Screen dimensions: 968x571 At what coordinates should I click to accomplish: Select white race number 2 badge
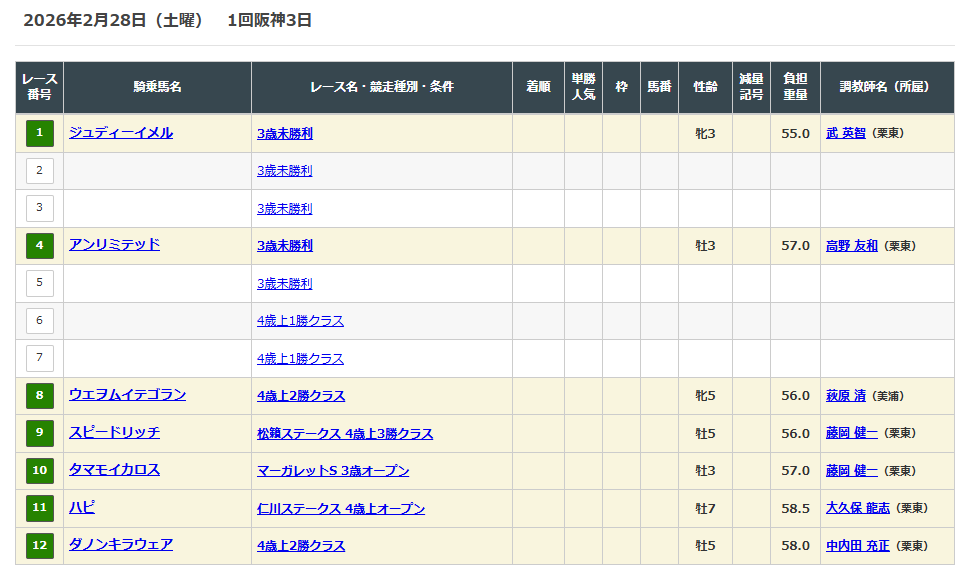(x=40, y=171)
